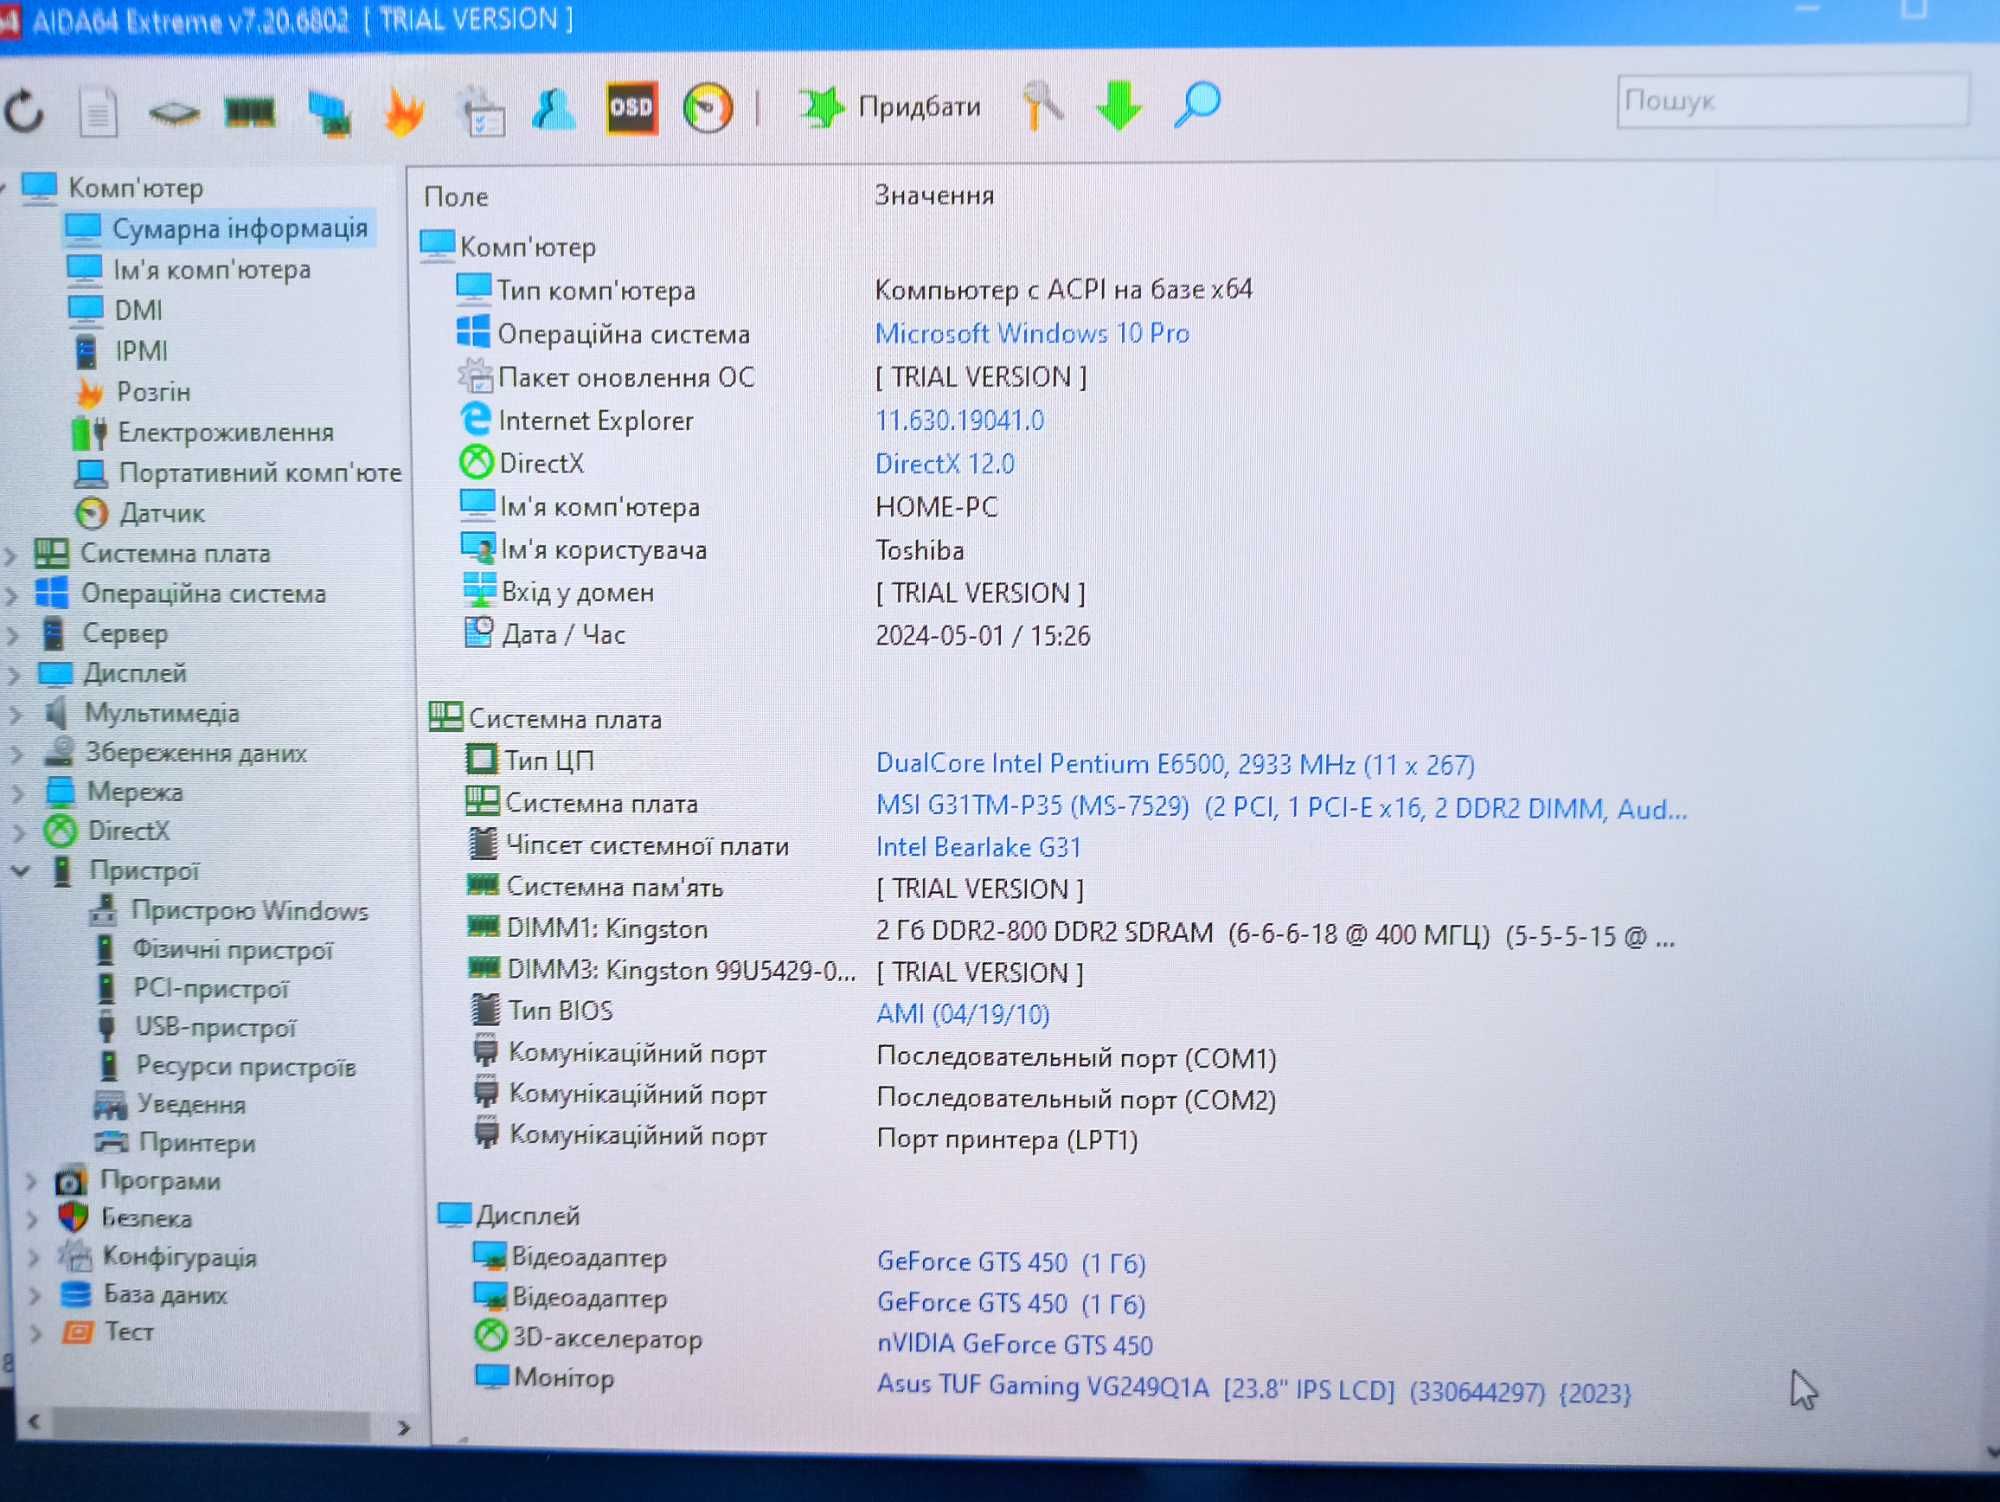Image resolution: width=2000 pixels, height=1502 pixels.
Task: Open MSI G31TM-P35 motherboard link
Action: [x=1281, y=807]
